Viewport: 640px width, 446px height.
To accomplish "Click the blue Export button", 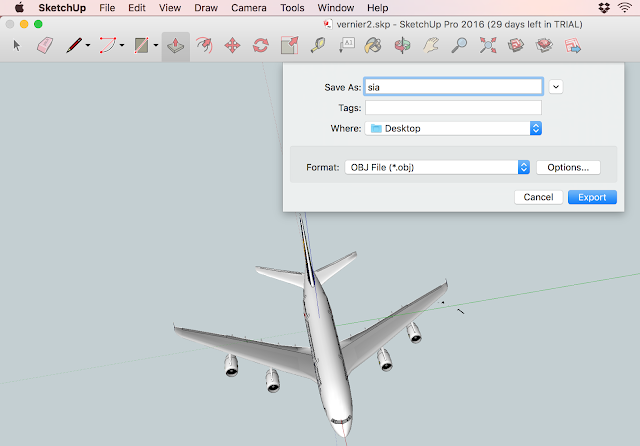I will tap(592, 197).
